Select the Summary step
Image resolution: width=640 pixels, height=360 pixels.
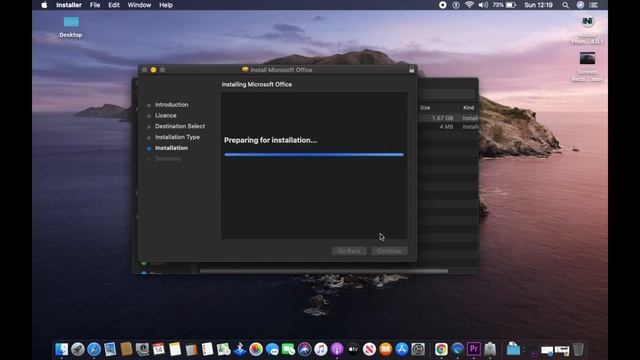point(168,159)
